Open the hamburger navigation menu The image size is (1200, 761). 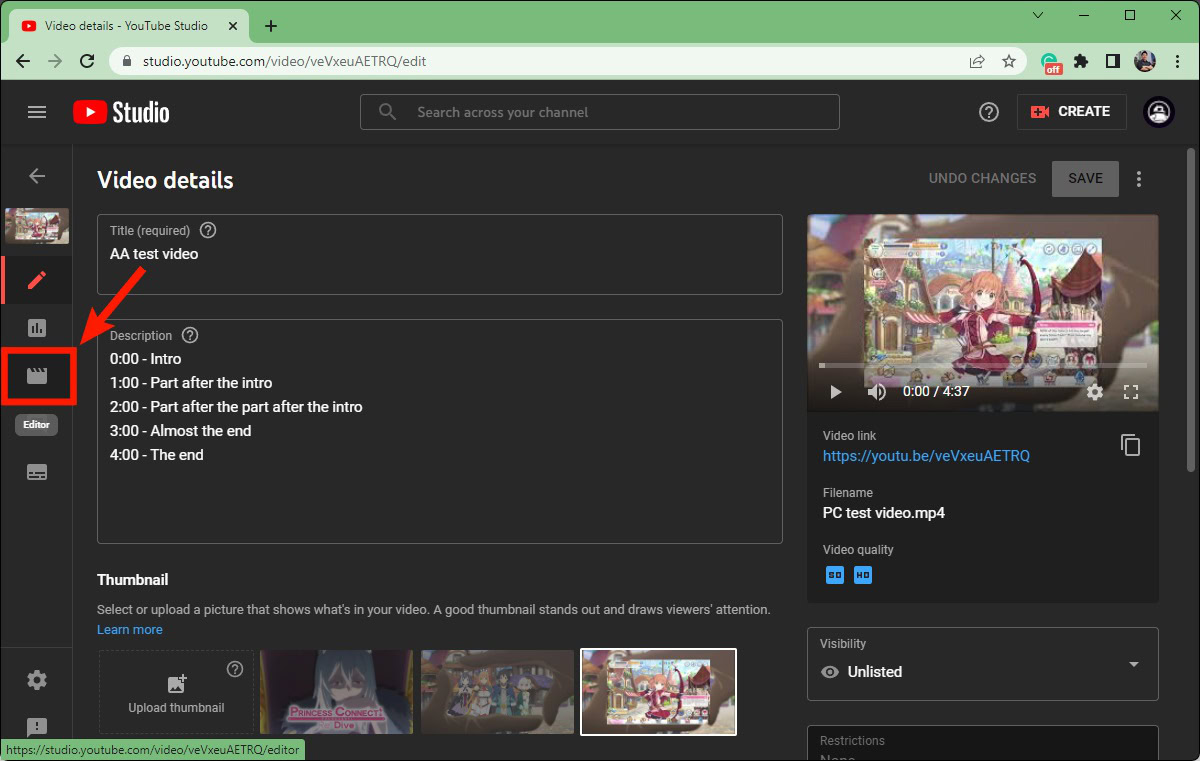(37, 112)
